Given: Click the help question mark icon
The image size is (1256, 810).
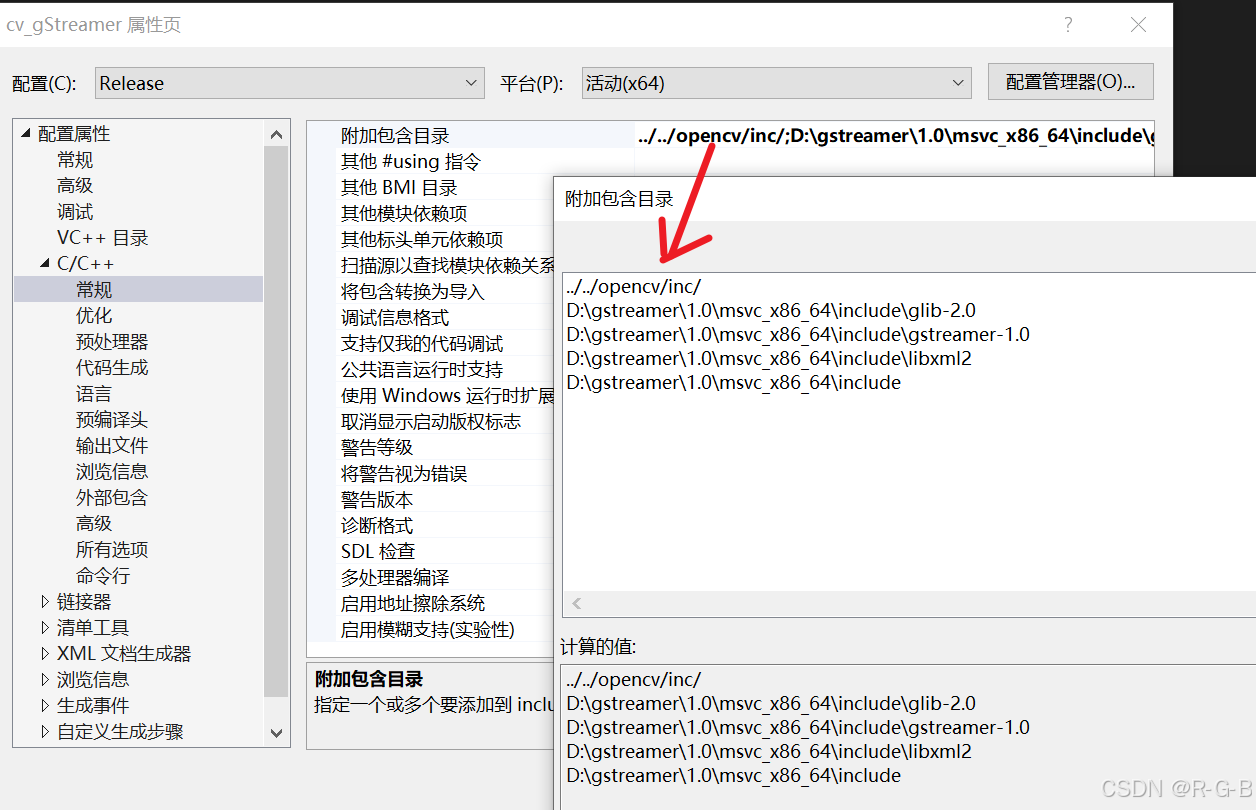Looking at the screenshot, I should click(1068, 25).
